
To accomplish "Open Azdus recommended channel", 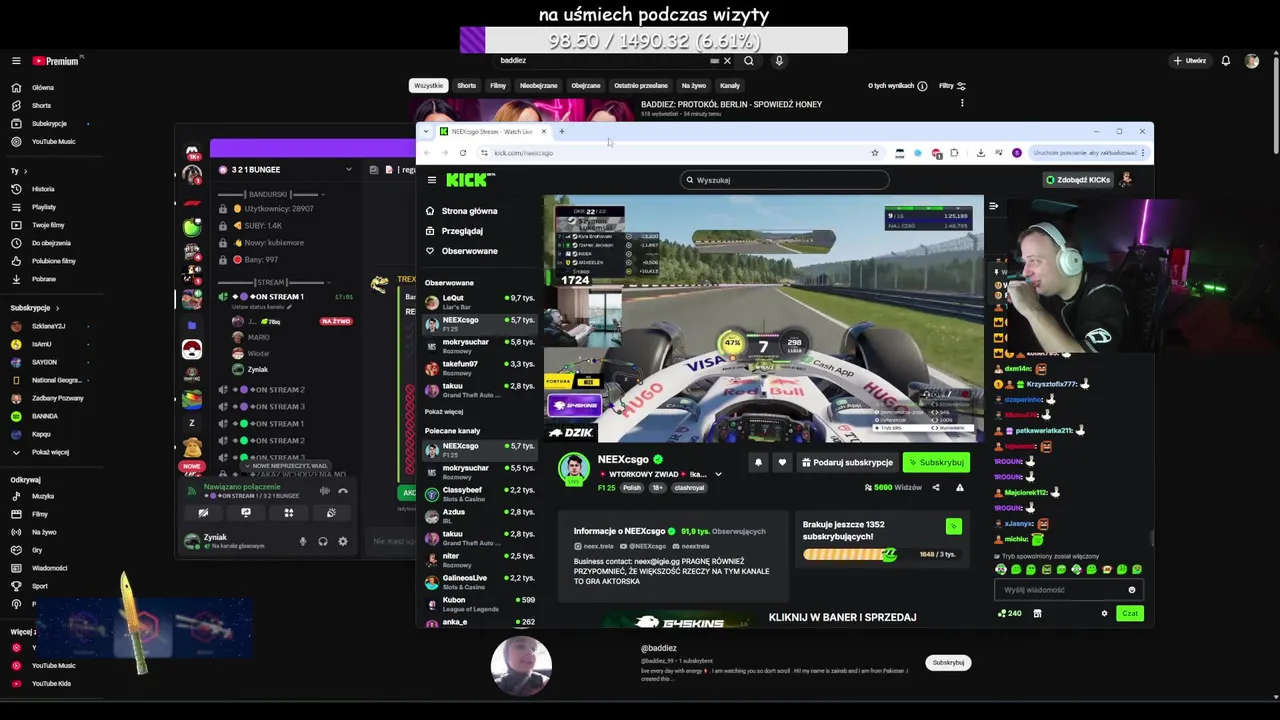I will 479,515.
